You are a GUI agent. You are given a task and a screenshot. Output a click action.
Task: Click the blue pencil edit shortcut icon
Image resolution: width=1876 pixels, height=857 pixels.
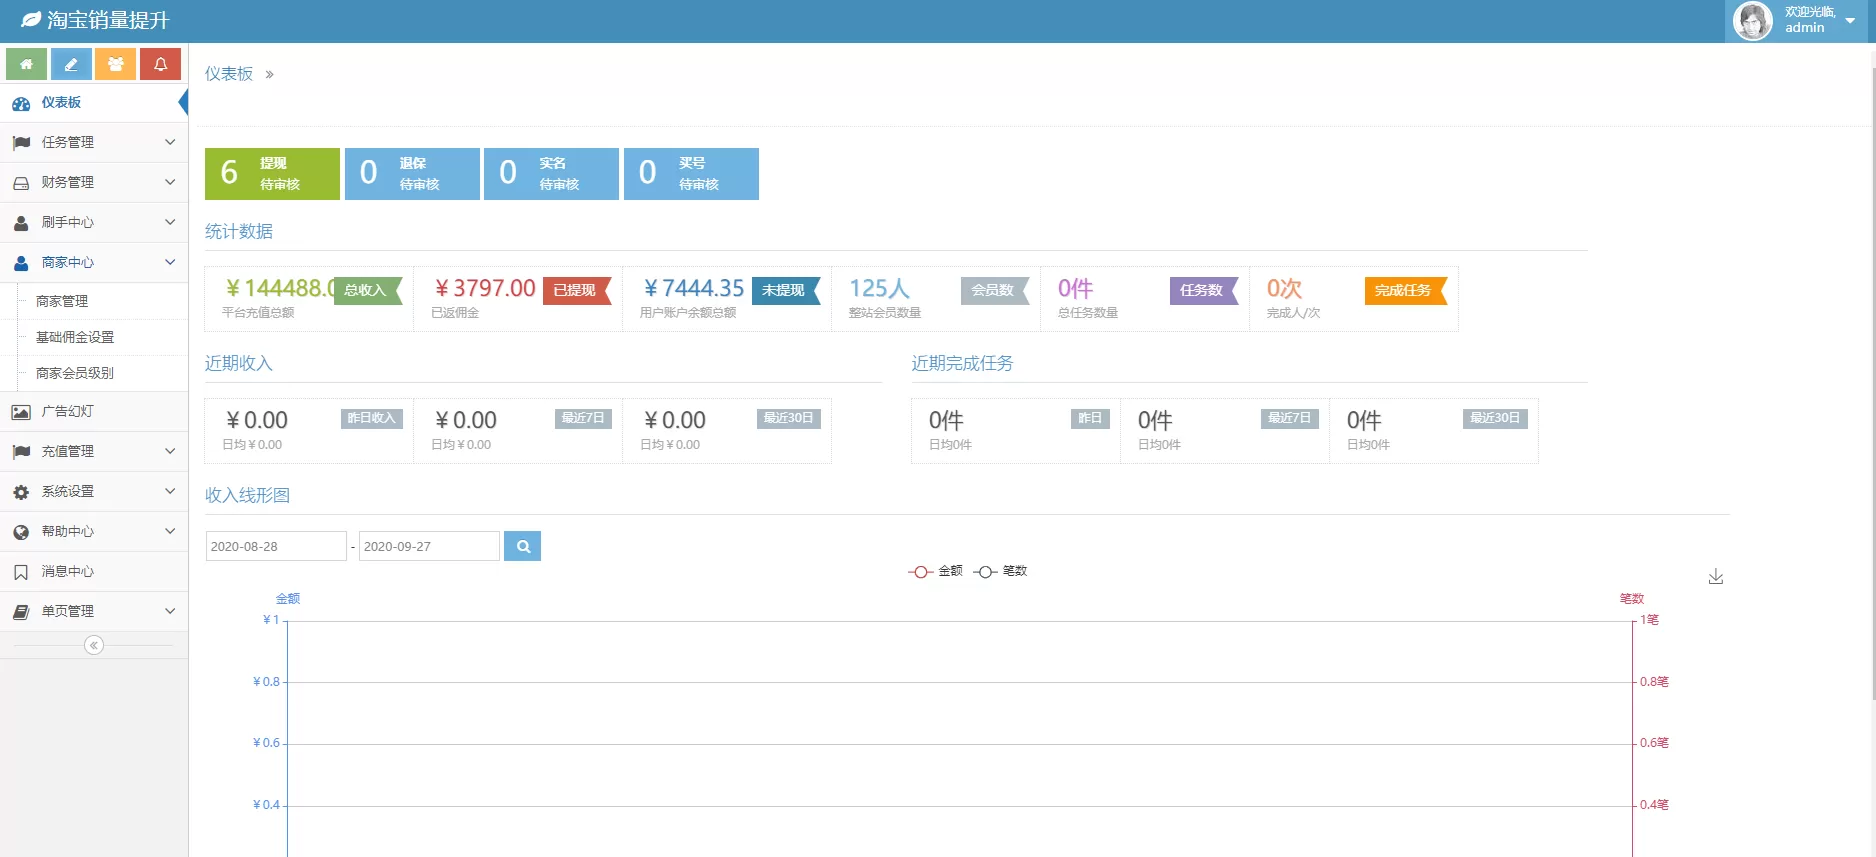pos(71,64)
